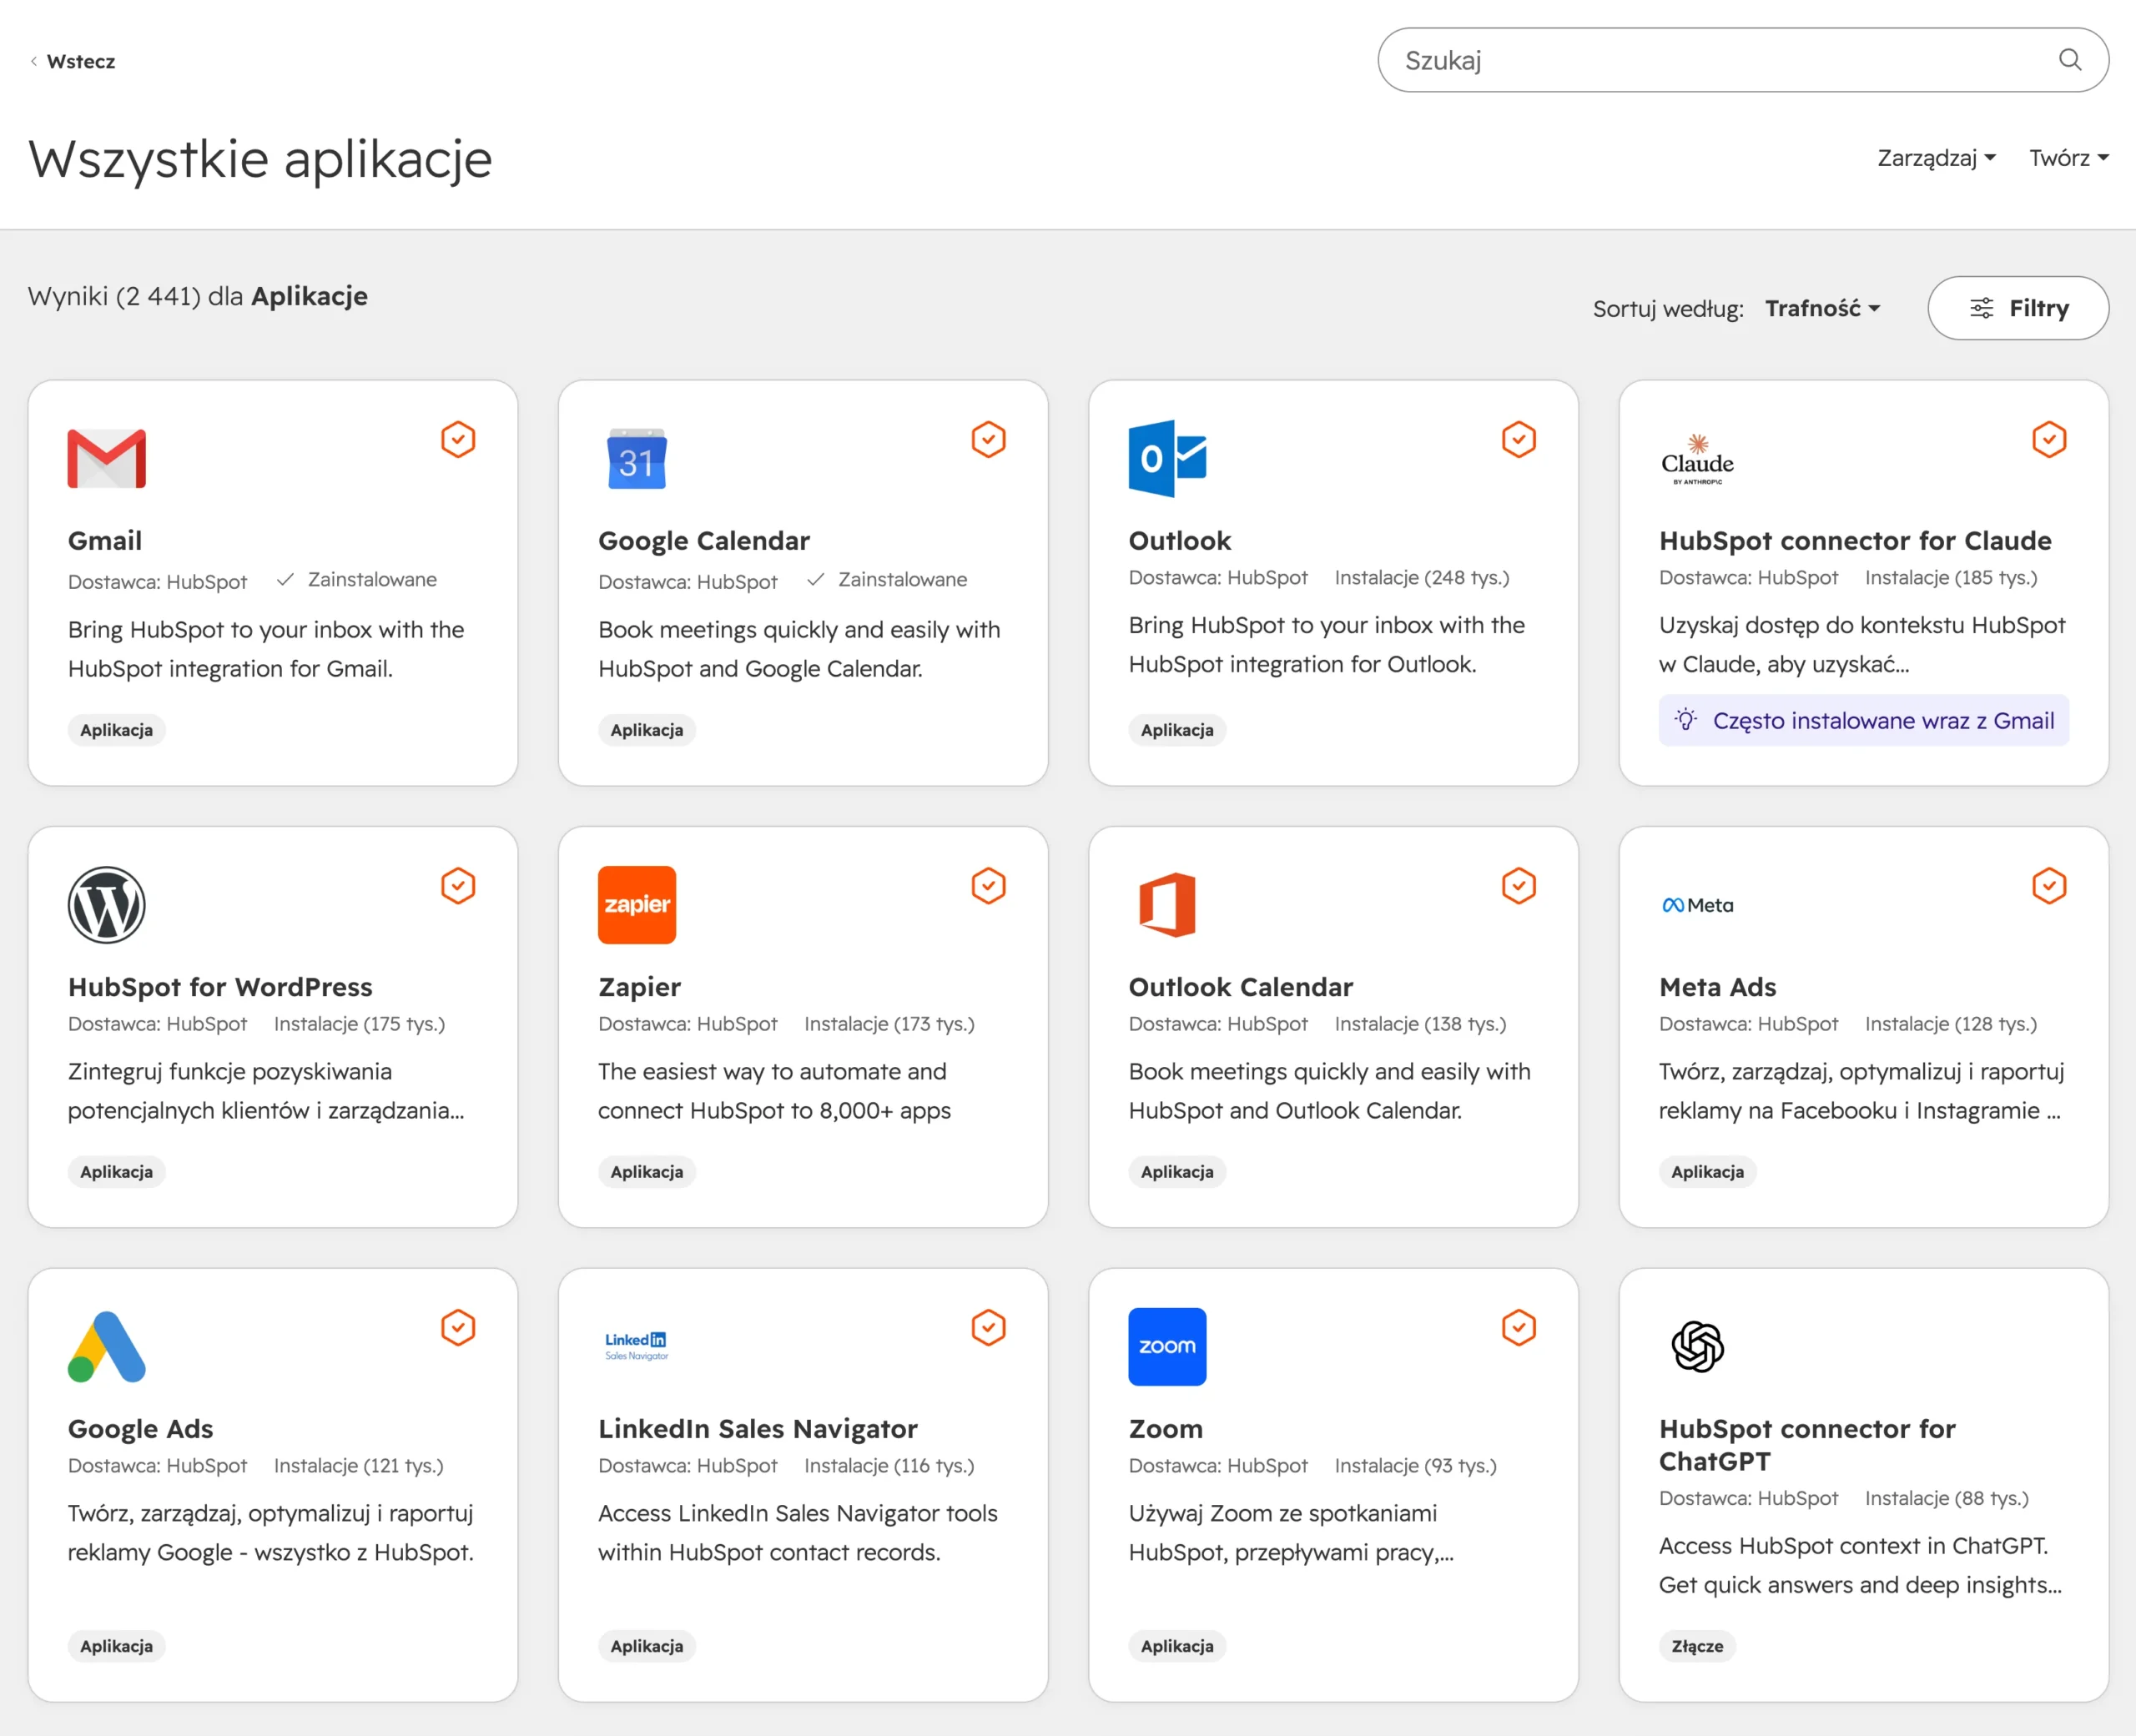This screenshot has width=2136, height=1736.
Task: Click the ChatGPT logo icon
Action: point(1697,1347)
